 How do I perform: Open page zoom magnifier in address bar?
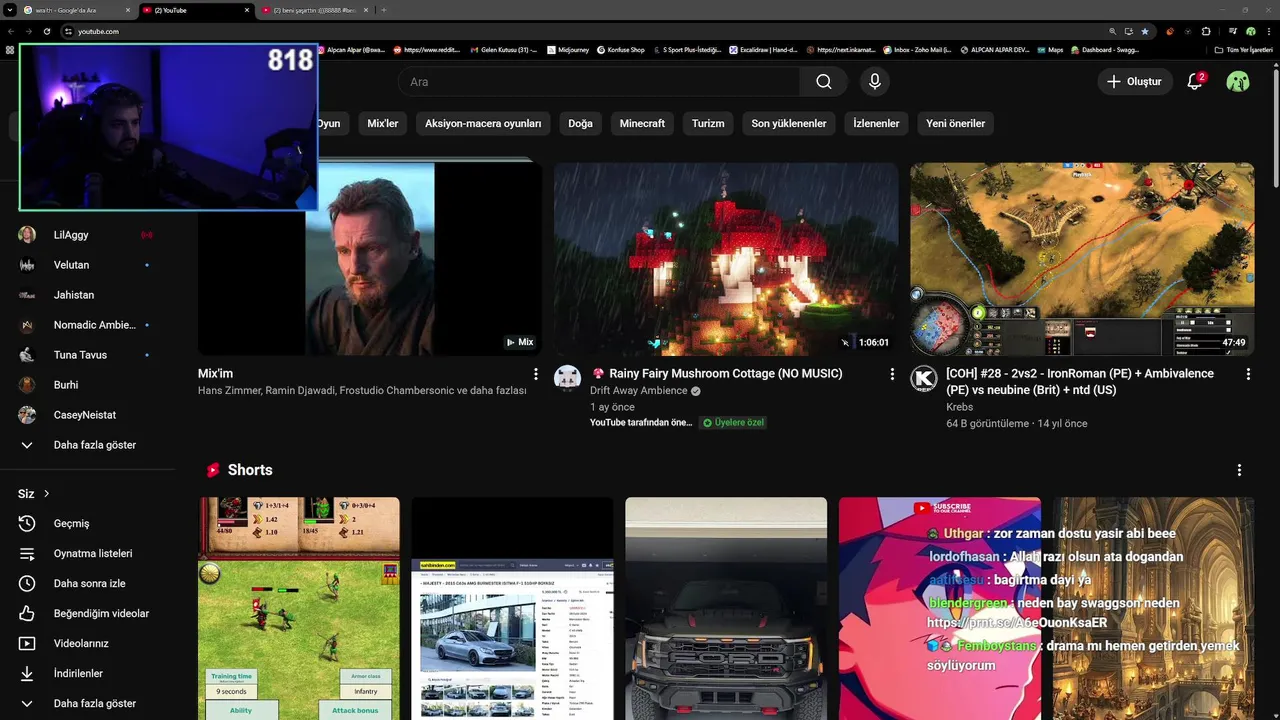[1113, 31]
